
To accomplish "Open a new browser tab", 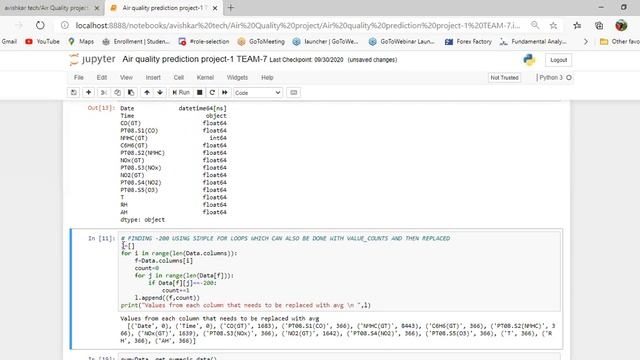I will click(x=231, y=8).
